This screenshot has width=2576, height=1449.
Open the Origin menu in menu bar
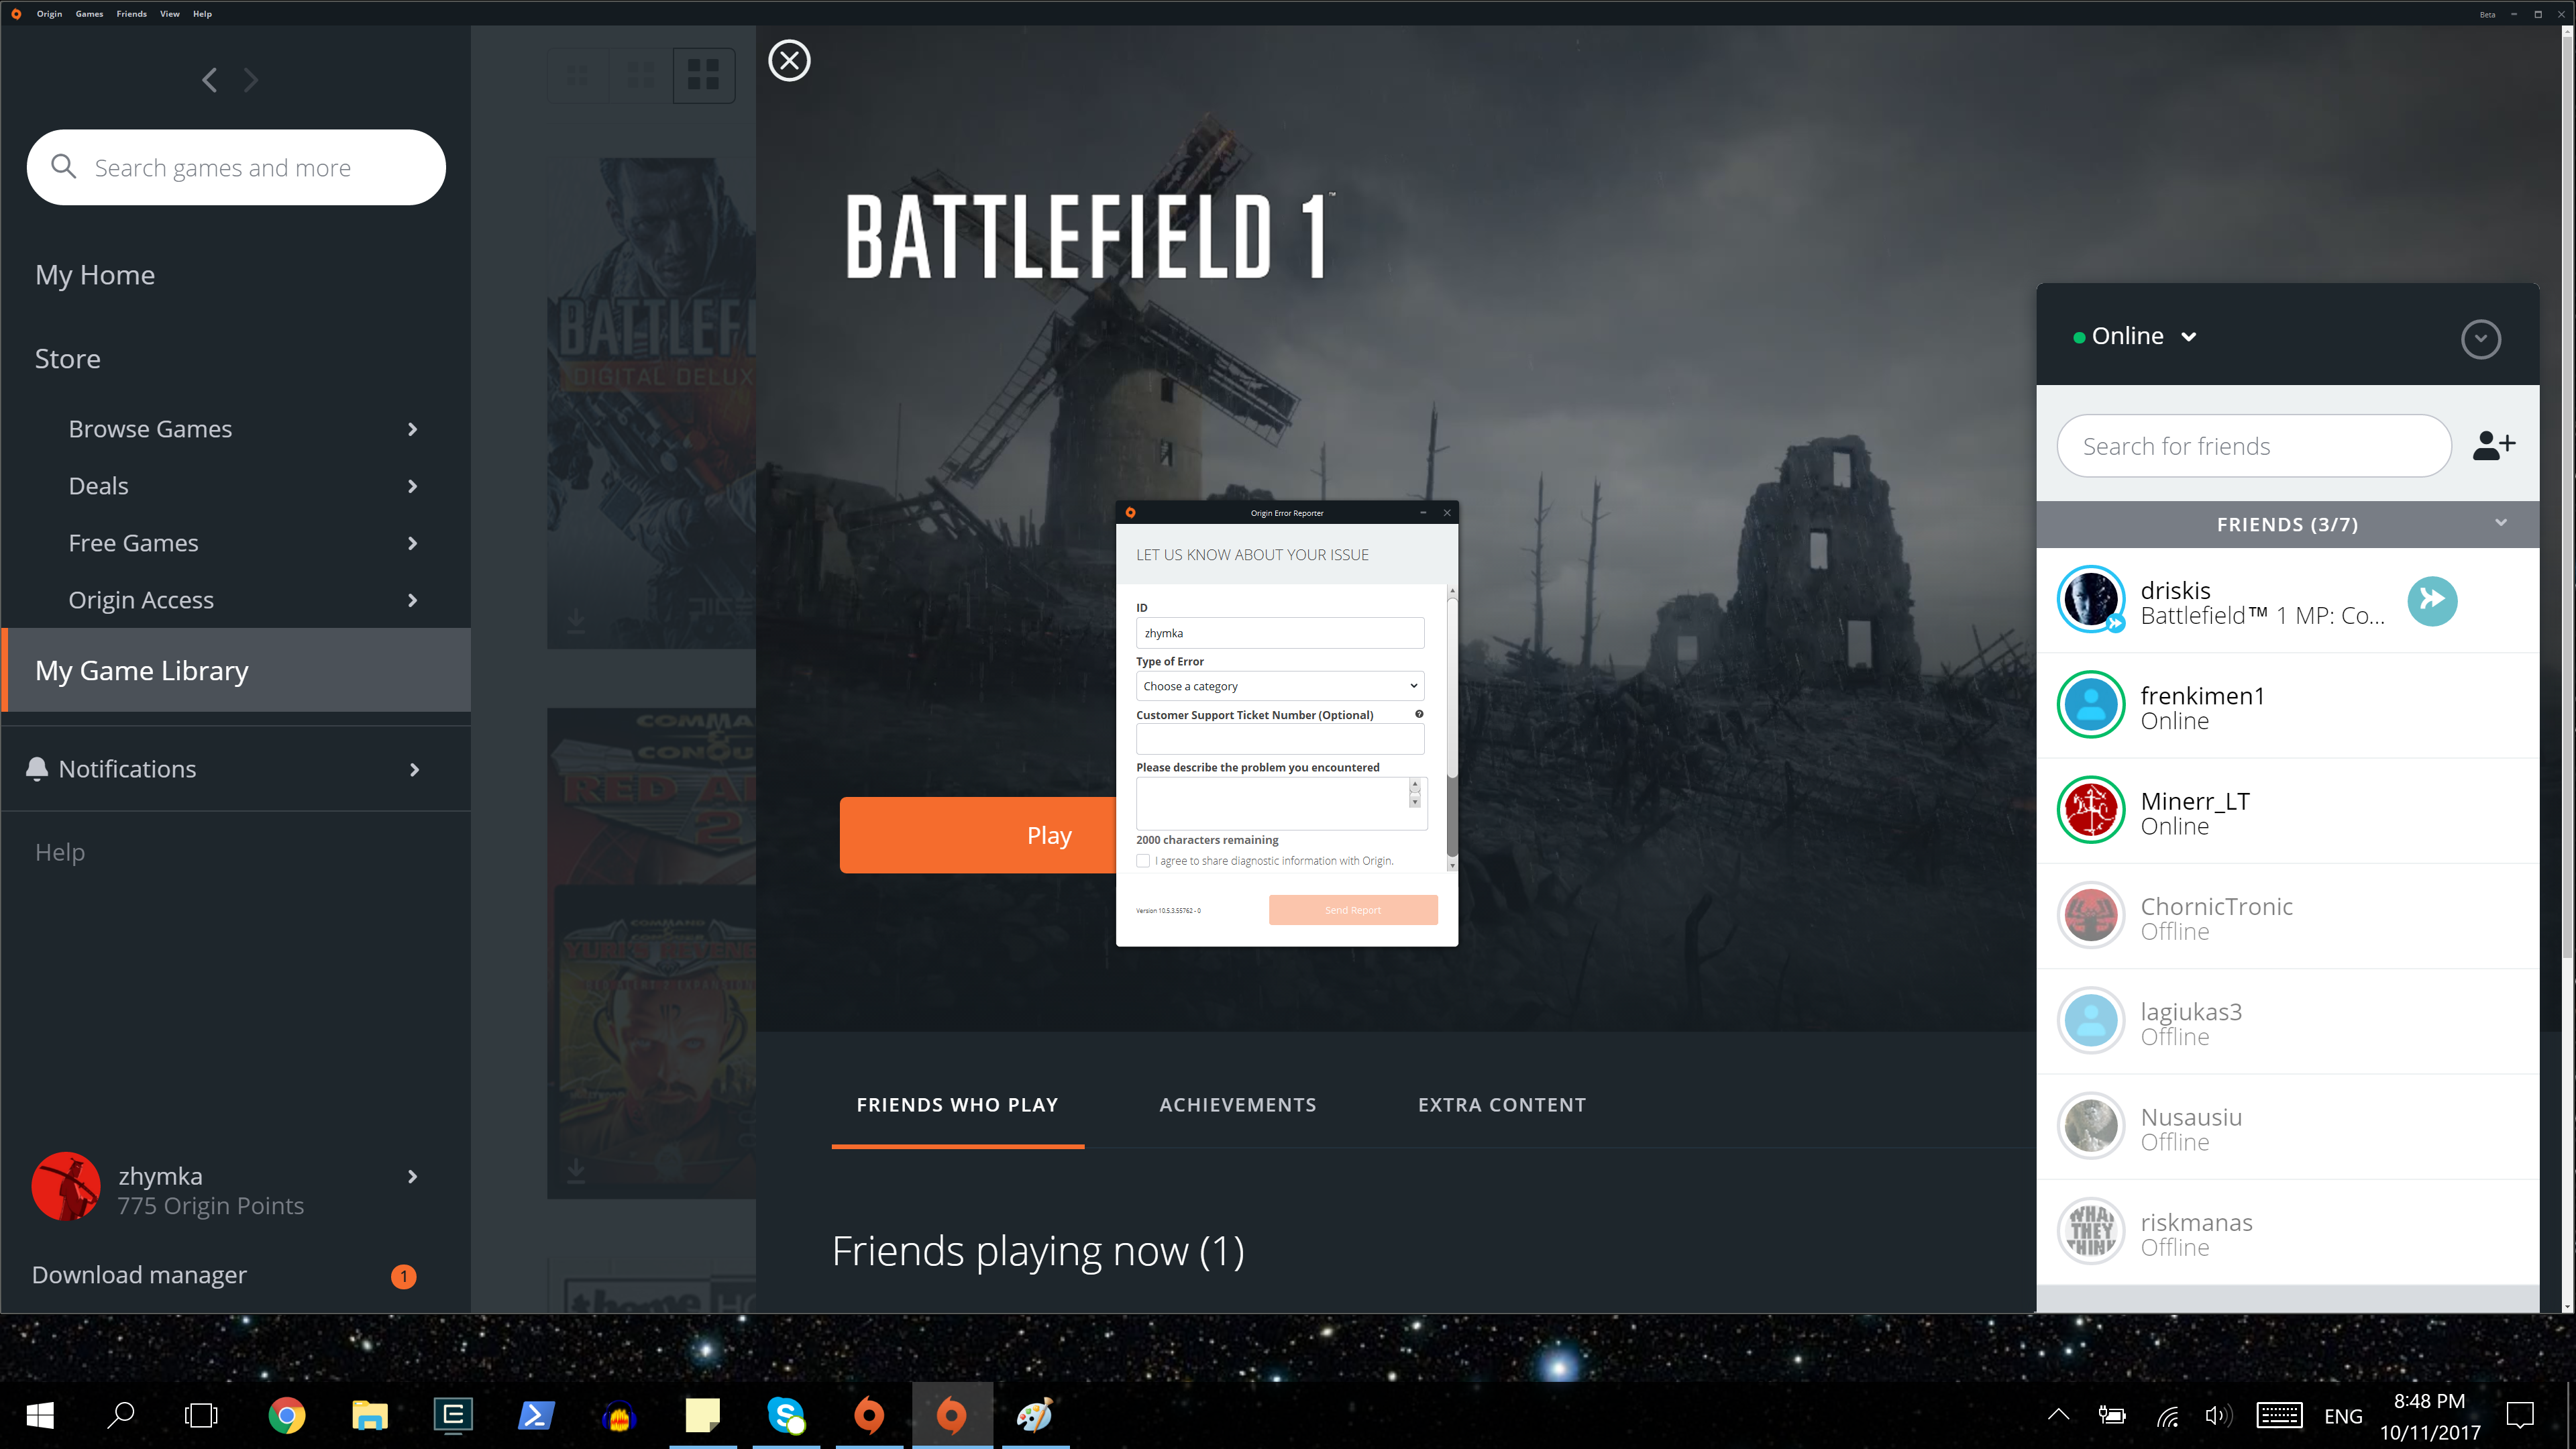pos(49,14)
